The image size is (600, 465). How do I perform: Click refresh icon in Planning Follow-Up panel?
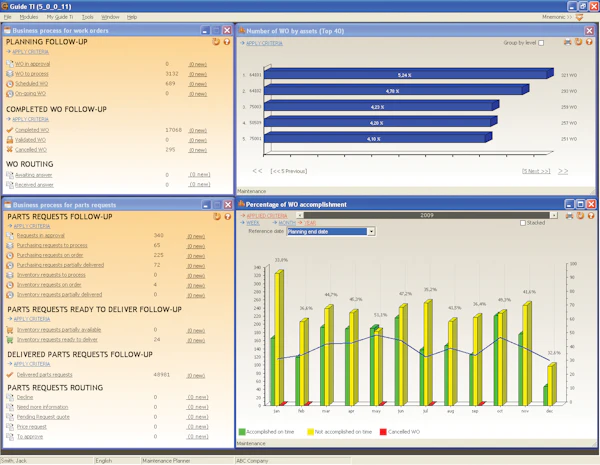(216, 42)
